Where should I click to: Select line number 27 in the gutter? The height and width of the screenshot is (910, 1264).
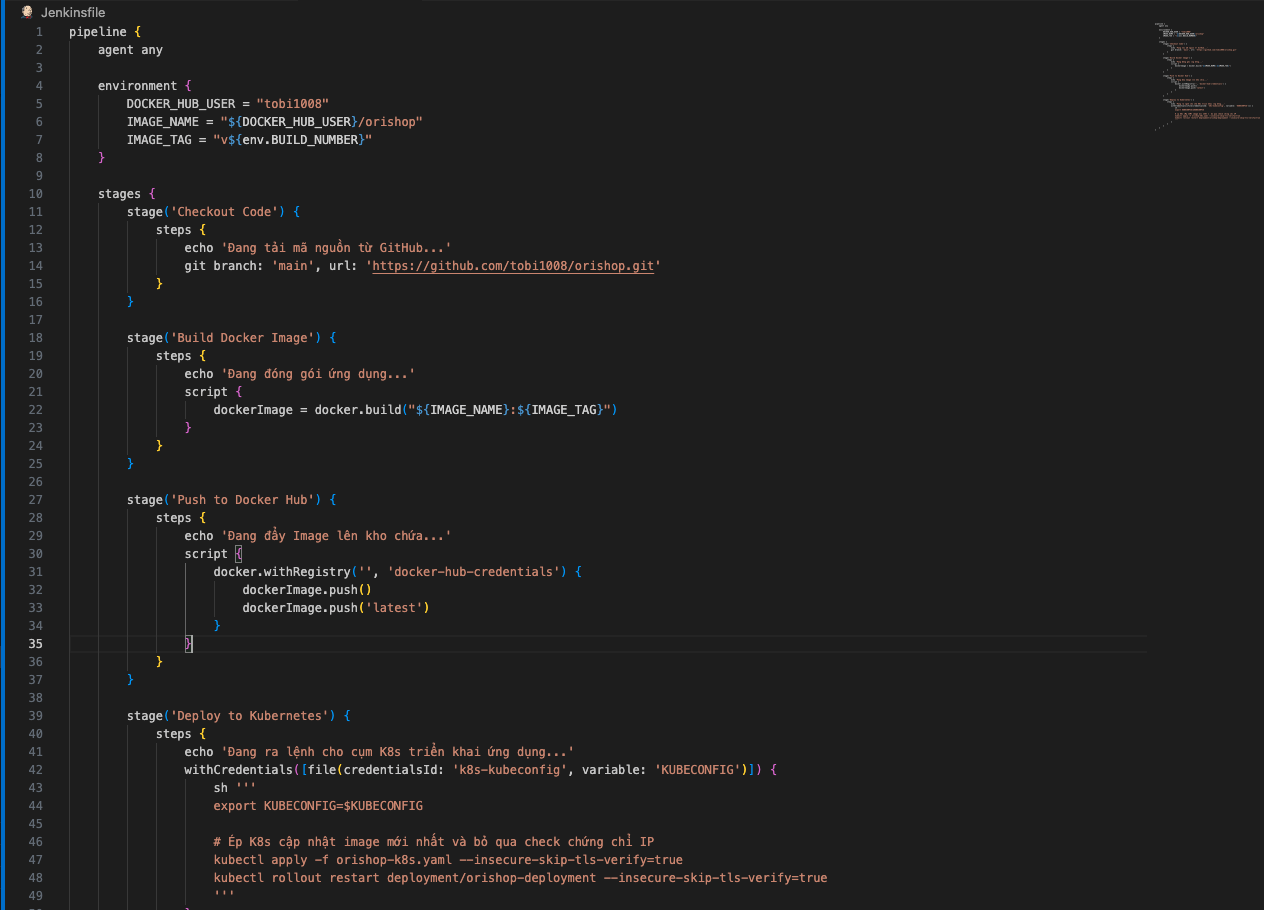36,500
